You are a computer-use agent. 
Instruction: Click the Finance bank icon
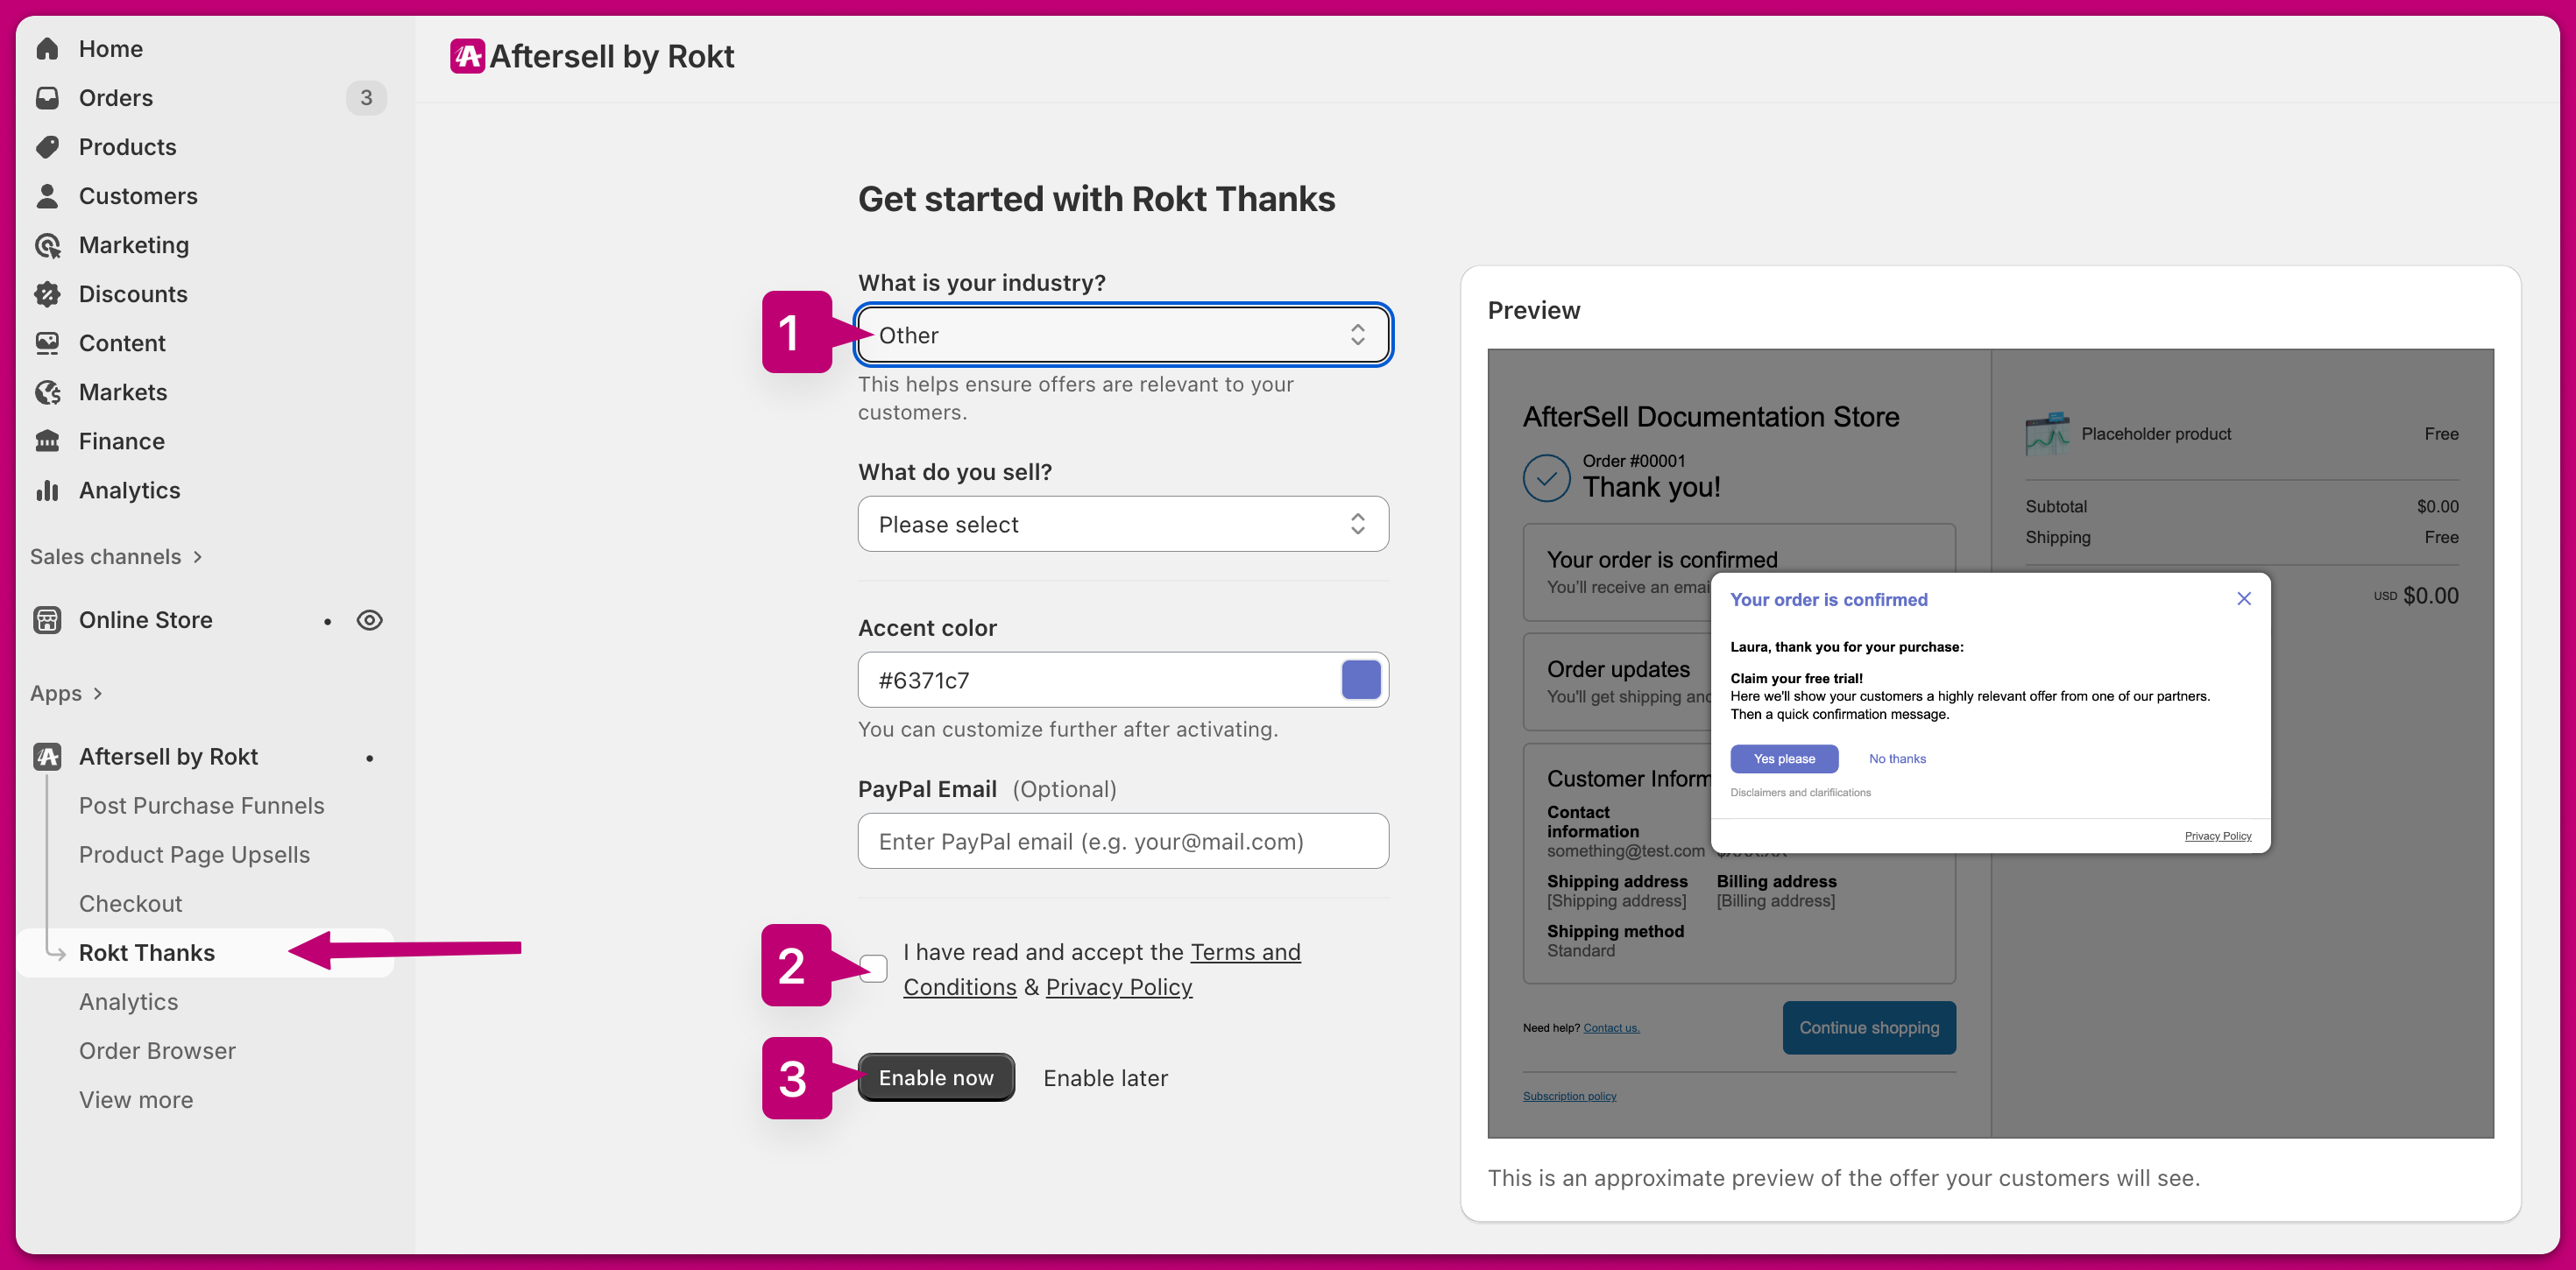[47, 441]
